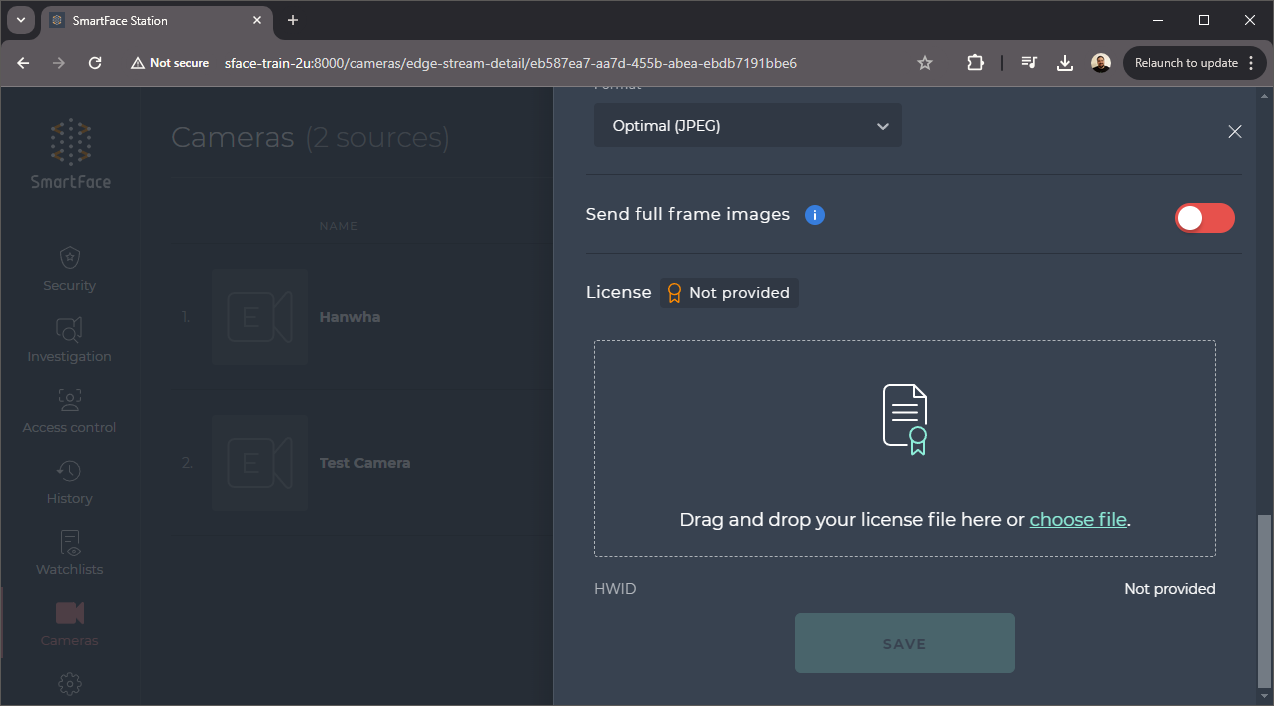The height and width of the screenshot is (706, 1274).
Task: Click the SmartFace logo
Action: [70, 154]
